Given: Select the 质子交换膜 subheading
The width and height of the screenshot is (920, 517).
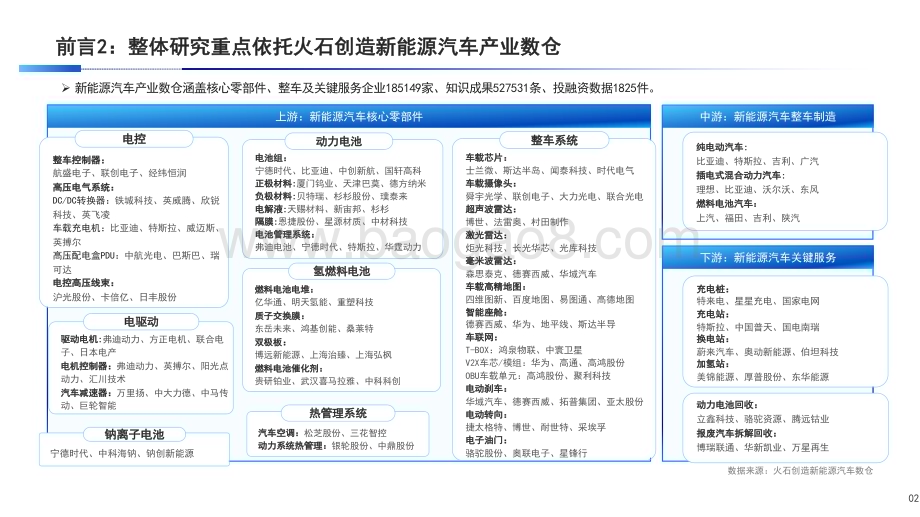Looking at the screenshot, I should (280, 316).
